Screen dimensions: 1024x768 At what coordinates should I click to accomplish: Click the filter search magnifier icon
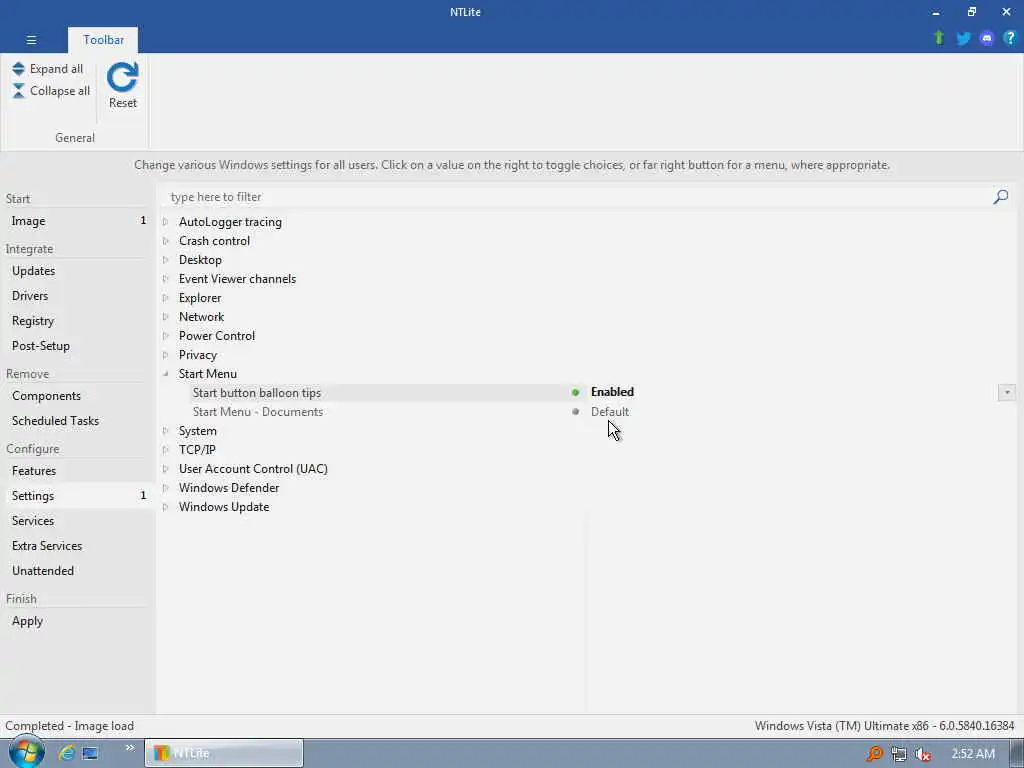(x=1000, y=197)
